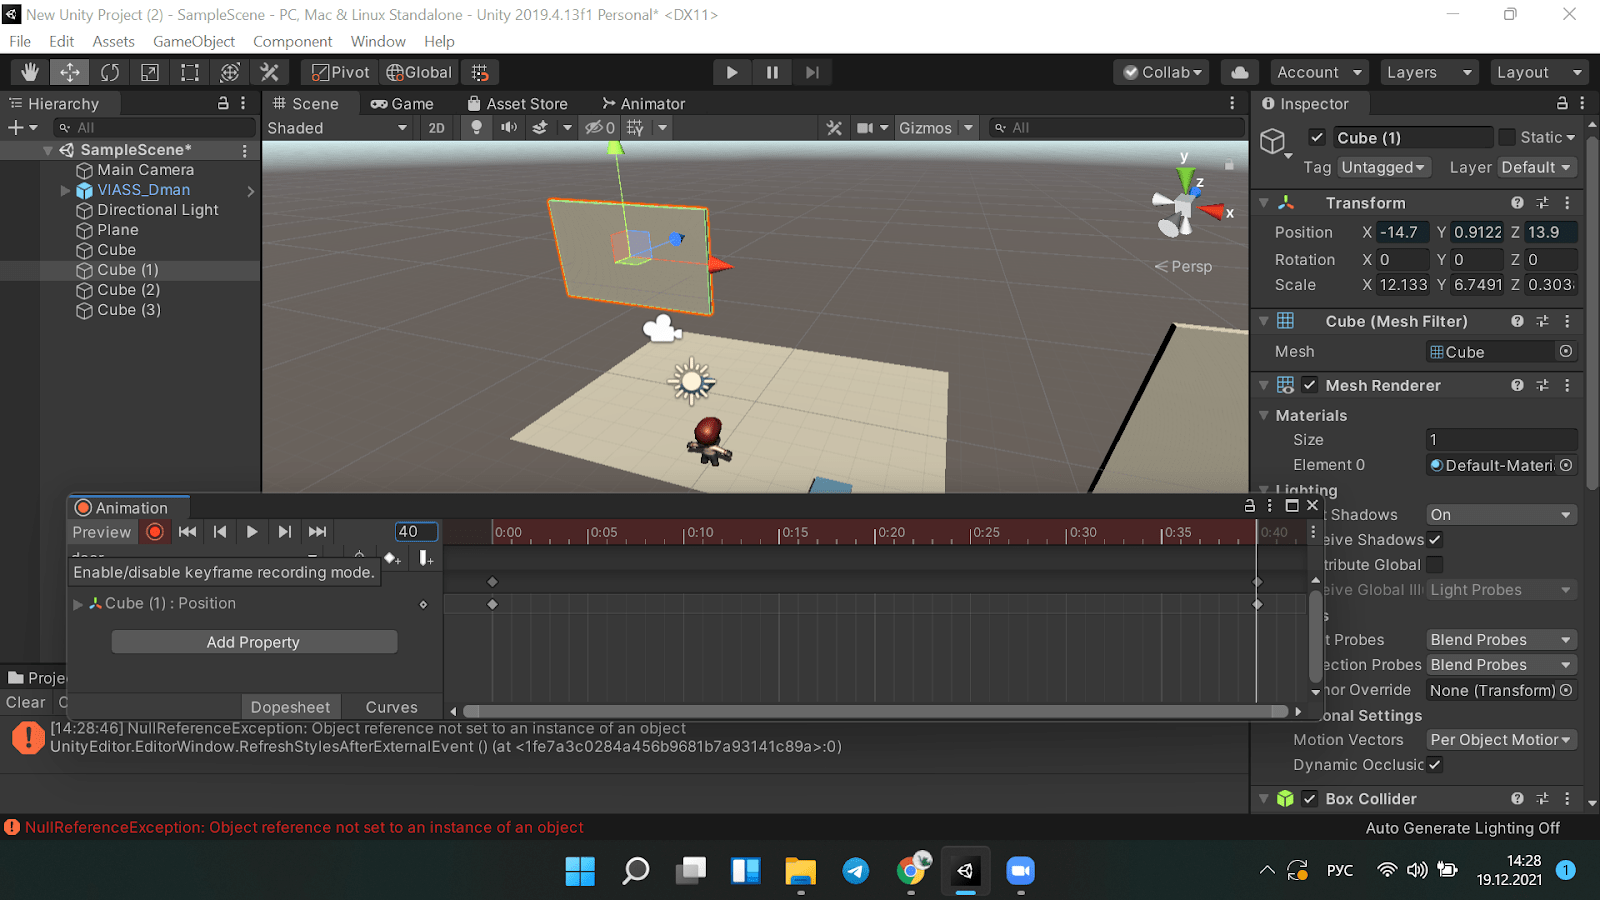Open the Component menu
Viewport: 1600px width, 900px height.
[292, 41]
